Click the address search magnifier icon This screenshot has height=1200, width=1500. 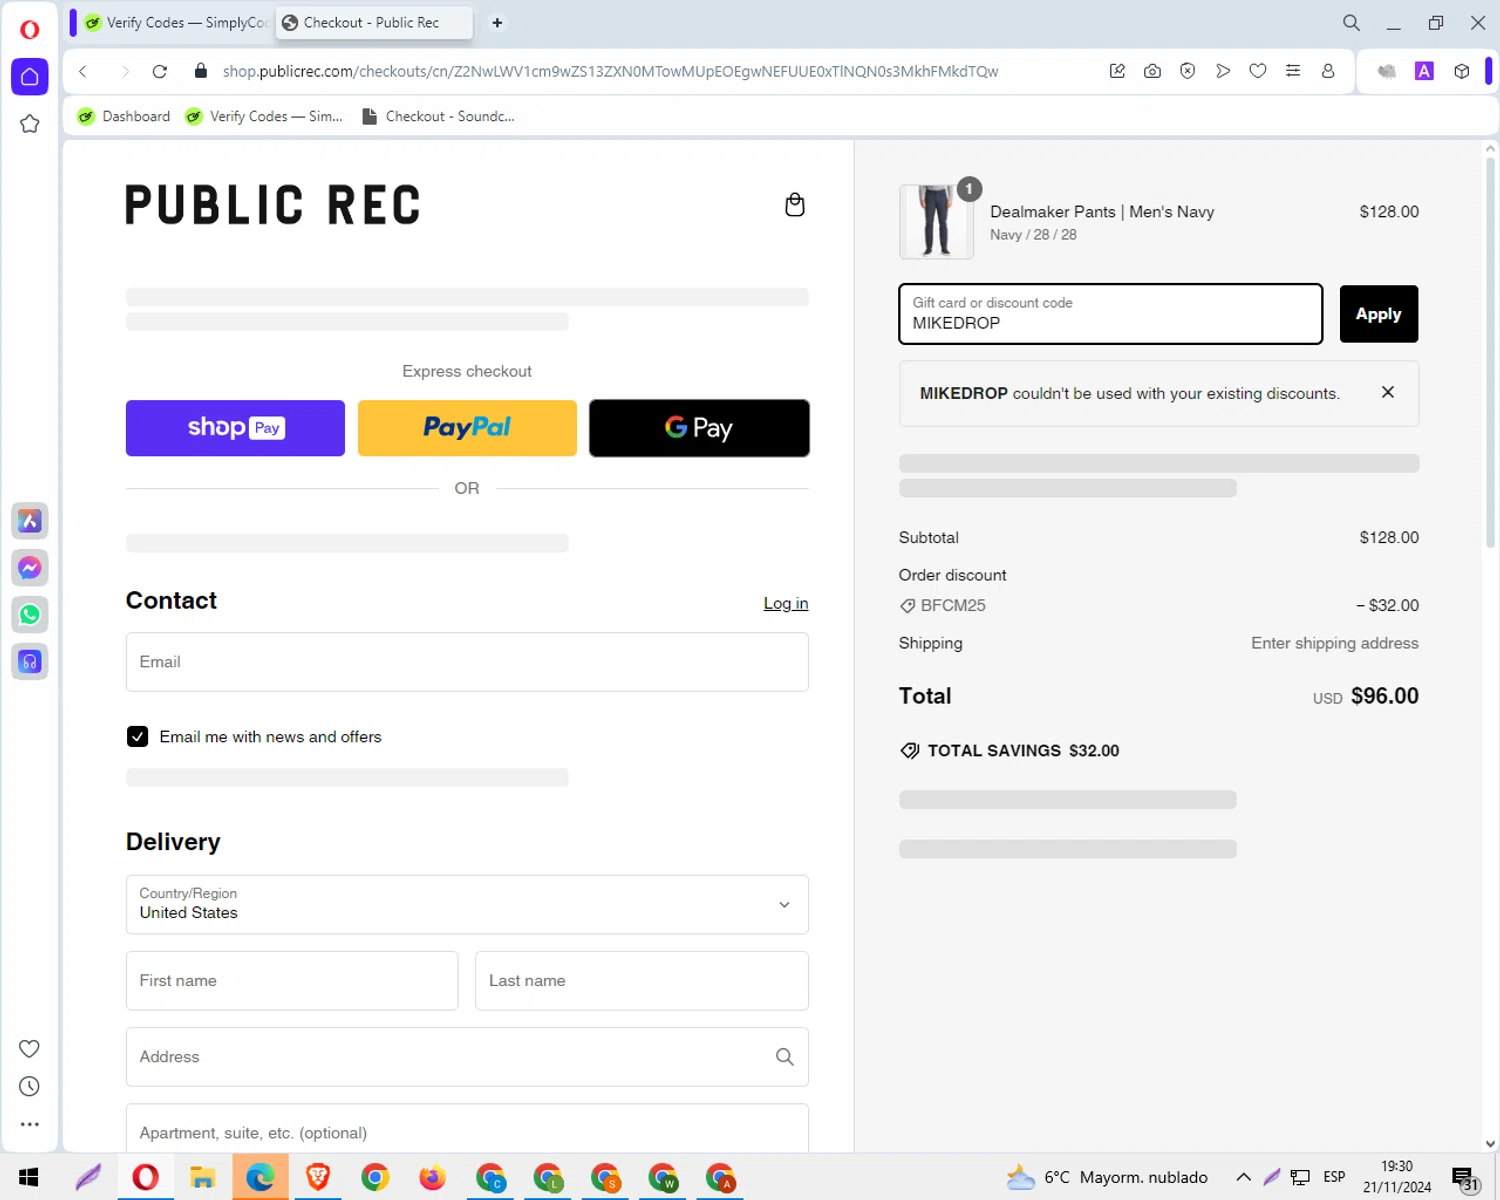pyautogui.click(x=785, y=1057)
